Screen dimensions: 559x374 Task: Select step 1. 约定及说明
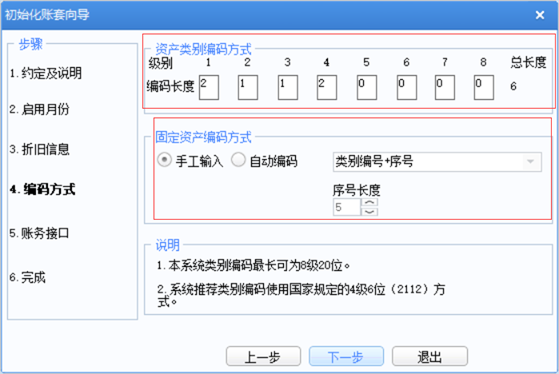(x=46, y=73)
